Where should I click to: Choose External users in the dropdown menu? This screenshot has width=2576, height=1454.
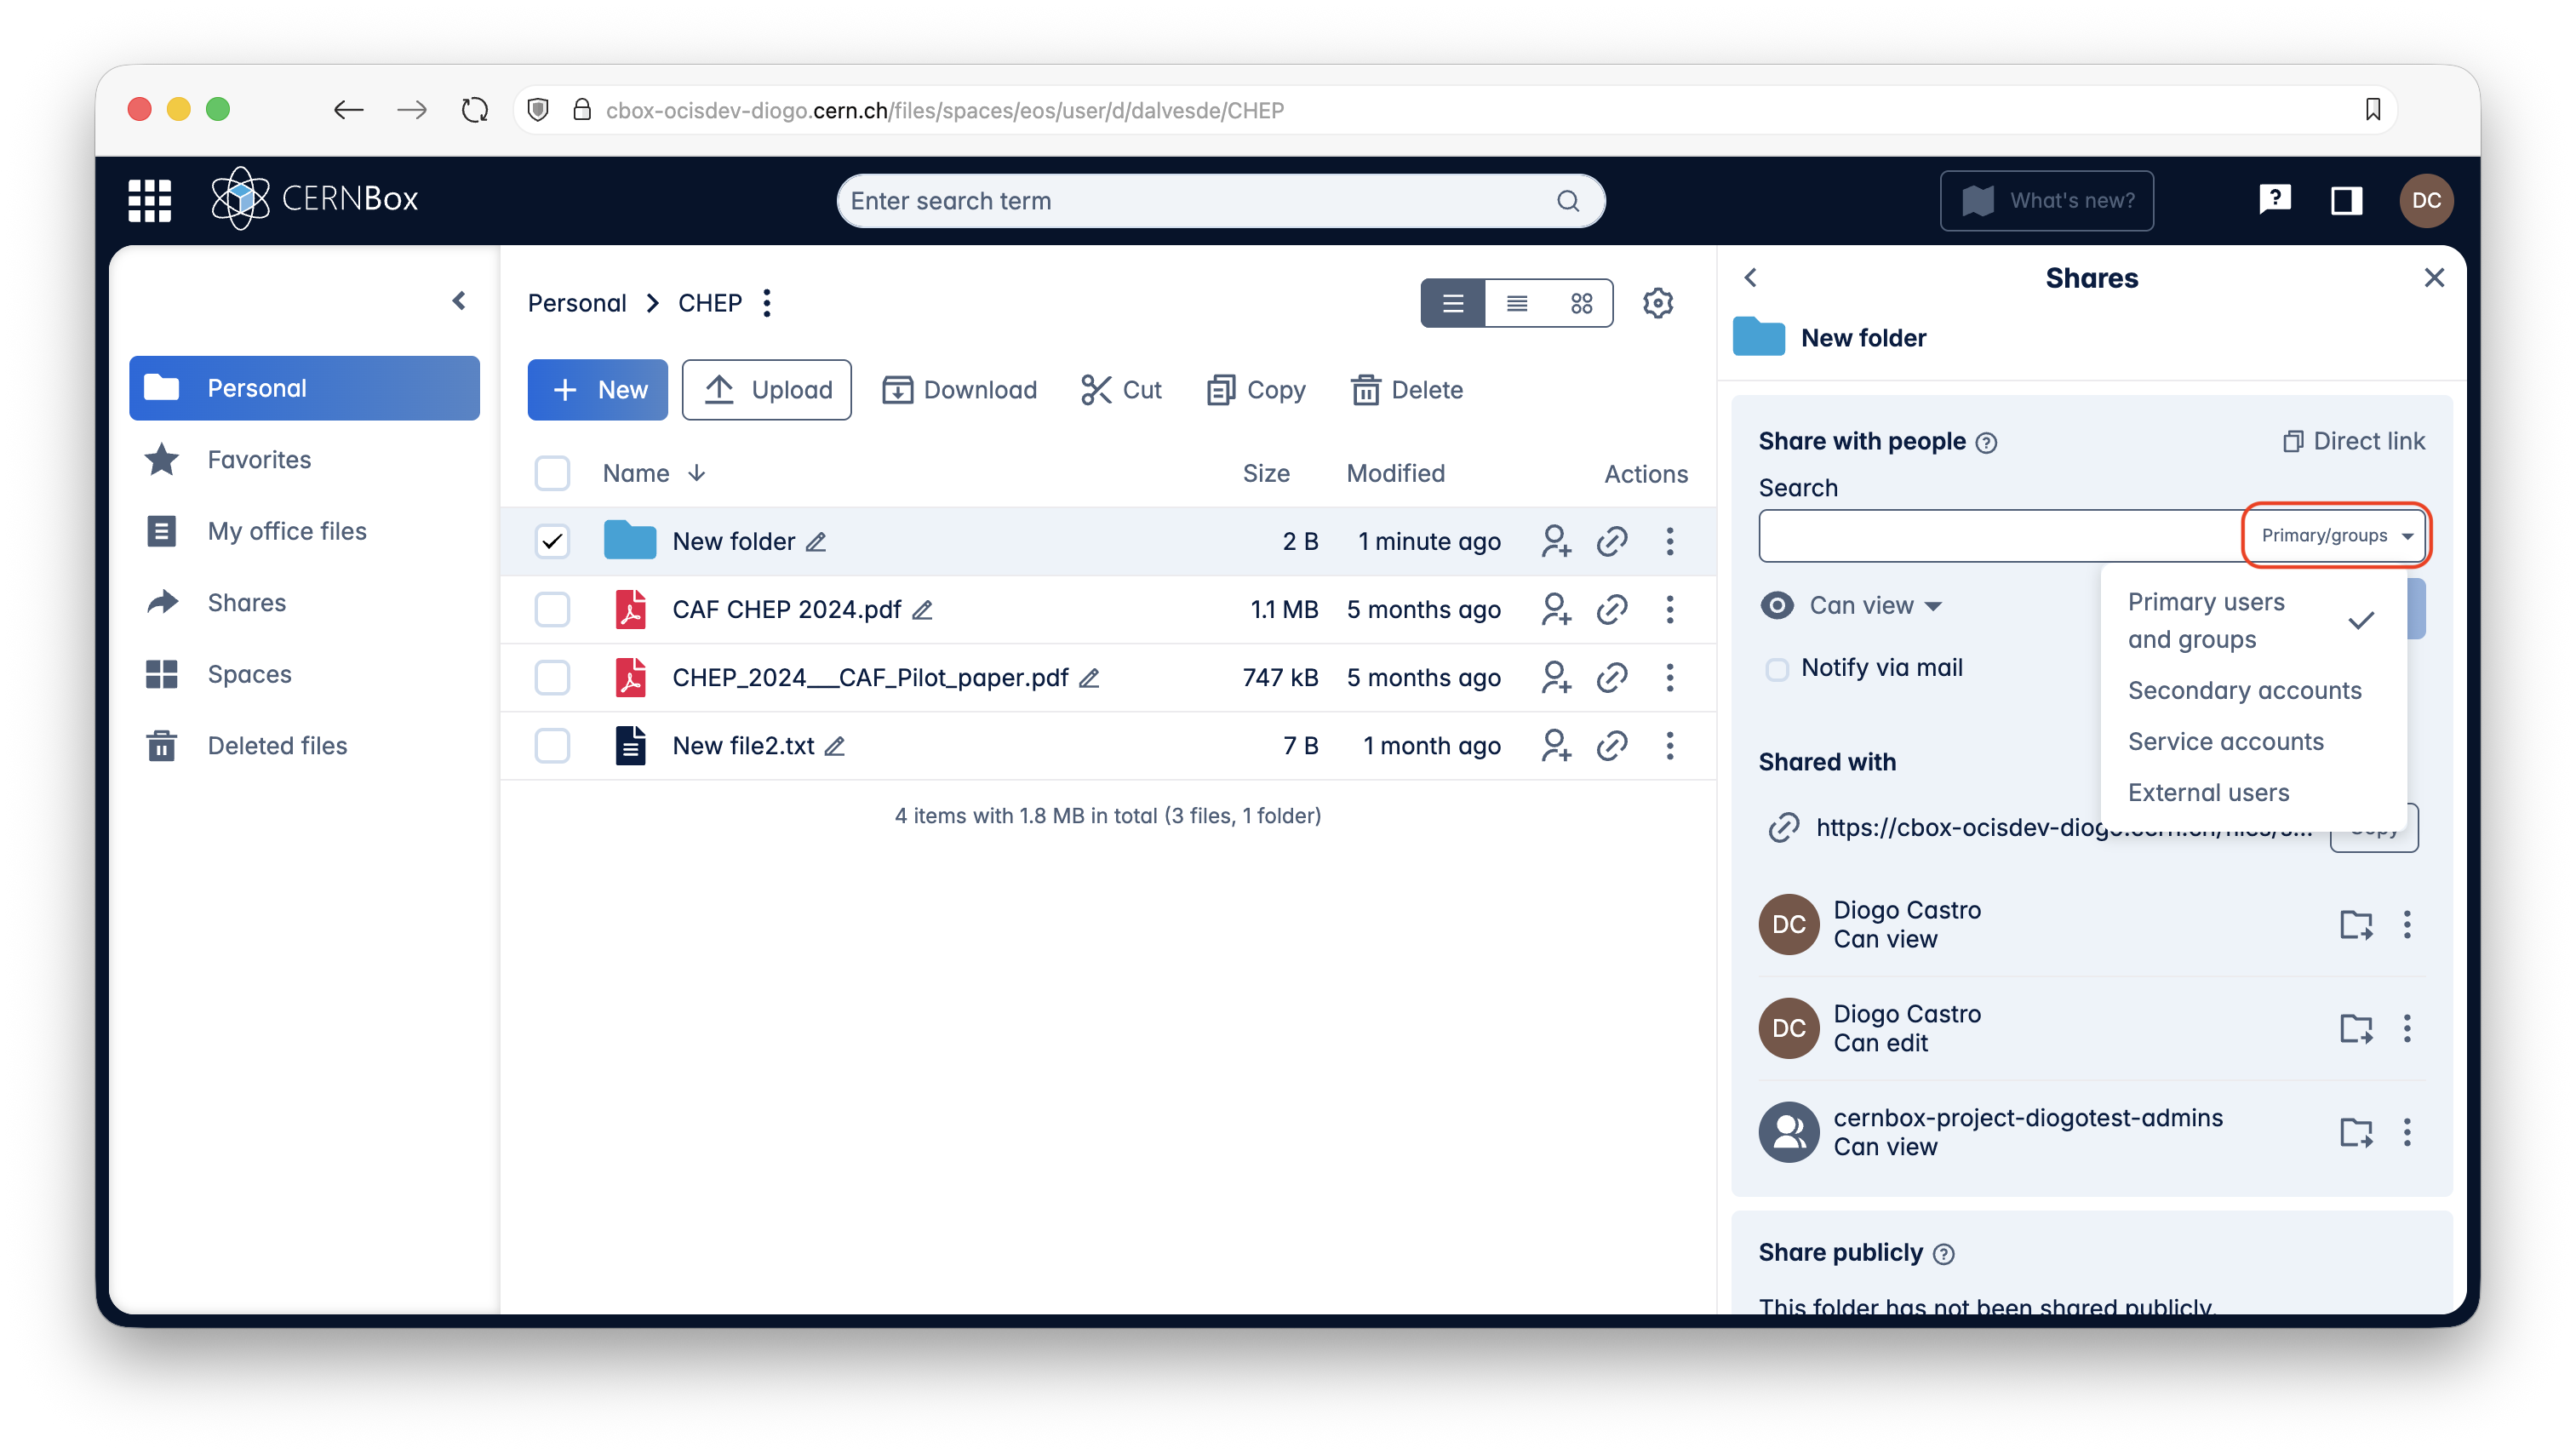point(2208,792)
